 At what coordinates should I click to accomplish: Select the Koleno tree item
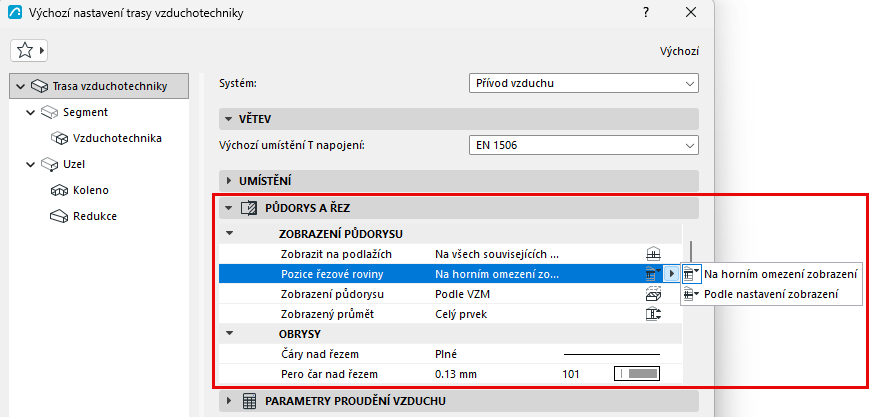[91, 190]
